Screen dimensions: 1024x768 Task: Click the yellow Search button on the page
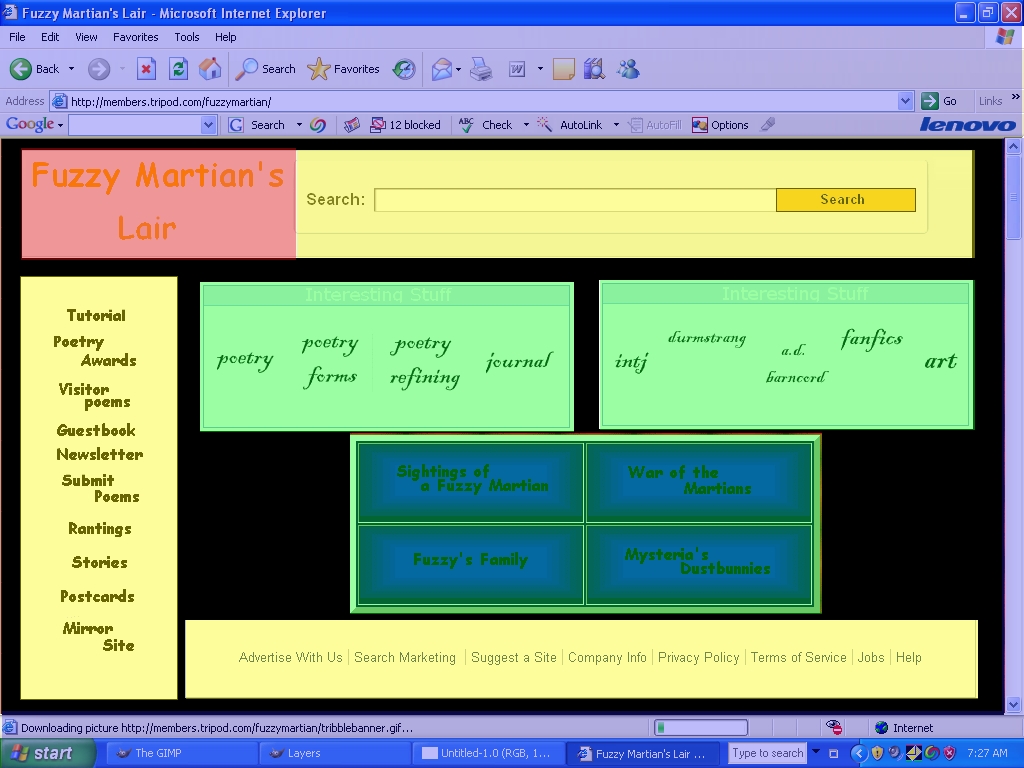coord(845,200)
